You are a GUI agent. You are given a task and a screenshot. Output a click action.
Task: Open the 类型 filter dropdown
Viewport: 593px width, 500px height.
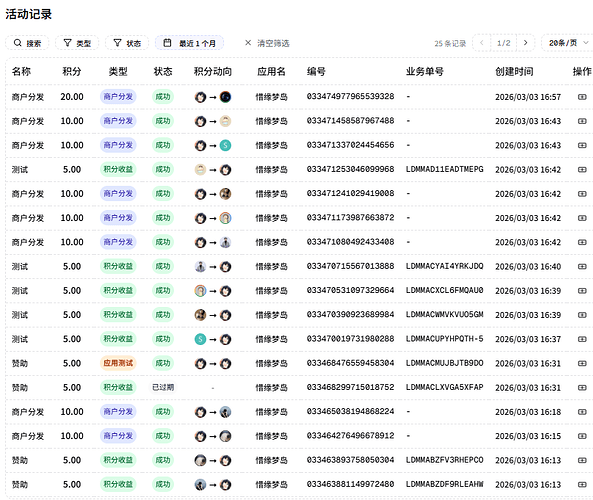[77, 43]
